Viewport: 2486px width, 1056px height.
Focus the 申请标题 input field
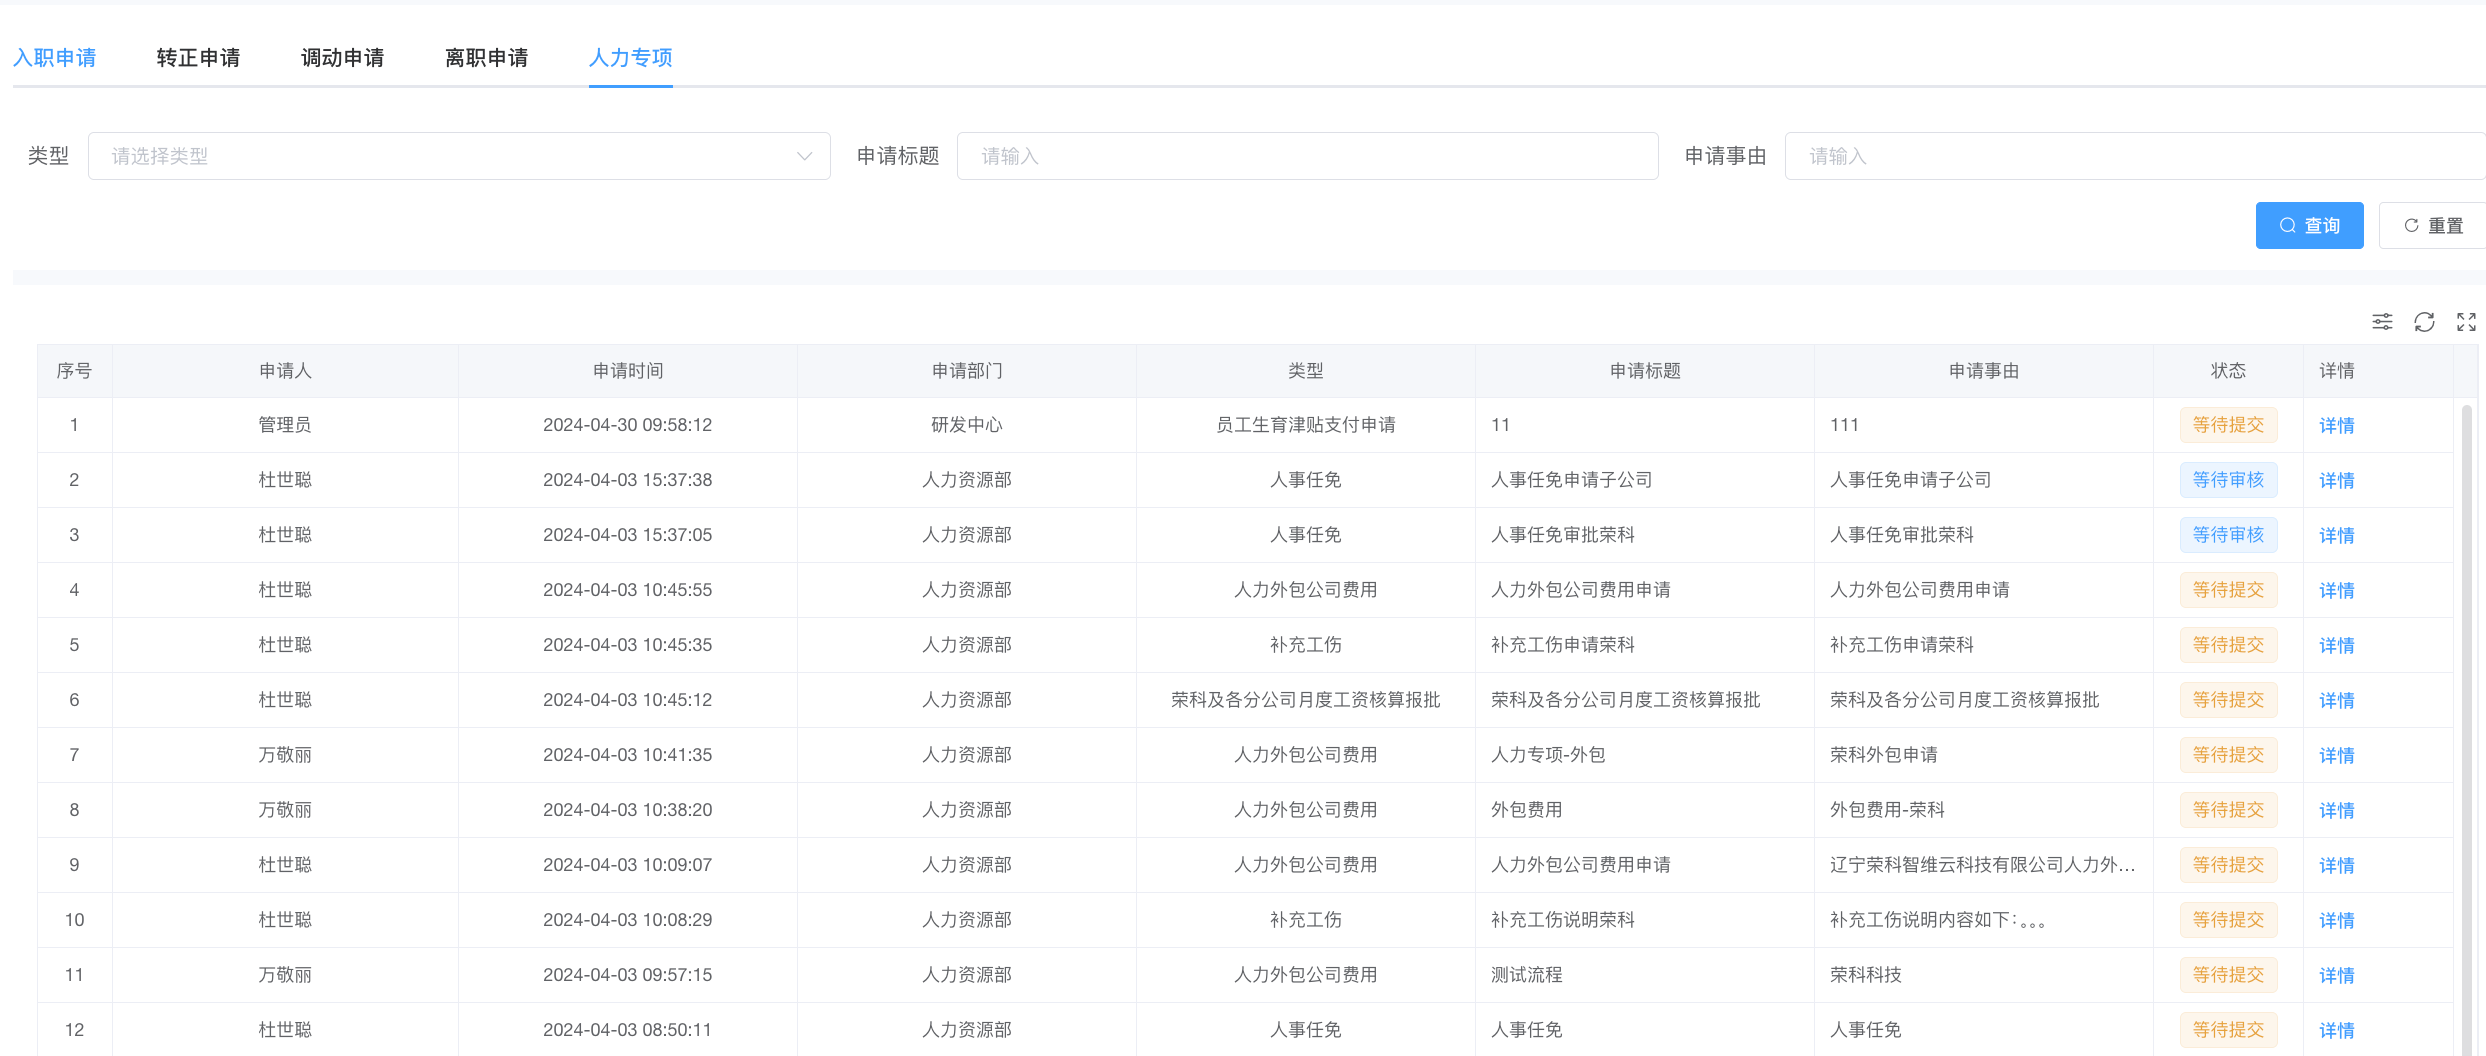coord(1307,156)
